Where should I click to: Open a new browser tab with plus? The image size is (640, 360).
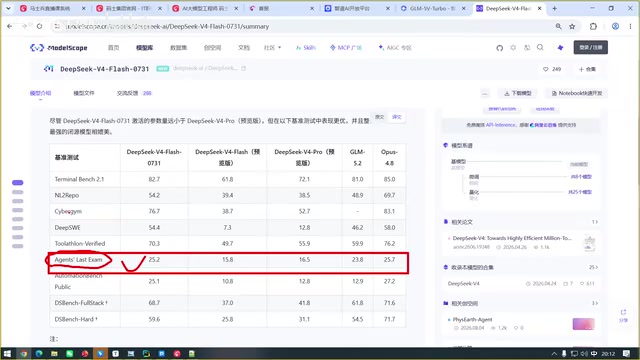(x=554, y=8)
